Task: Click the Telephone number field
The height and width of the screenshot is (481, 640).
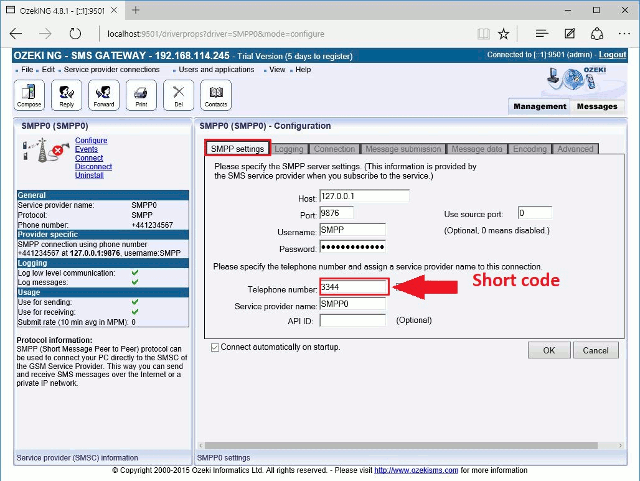Action: (353, 287)
